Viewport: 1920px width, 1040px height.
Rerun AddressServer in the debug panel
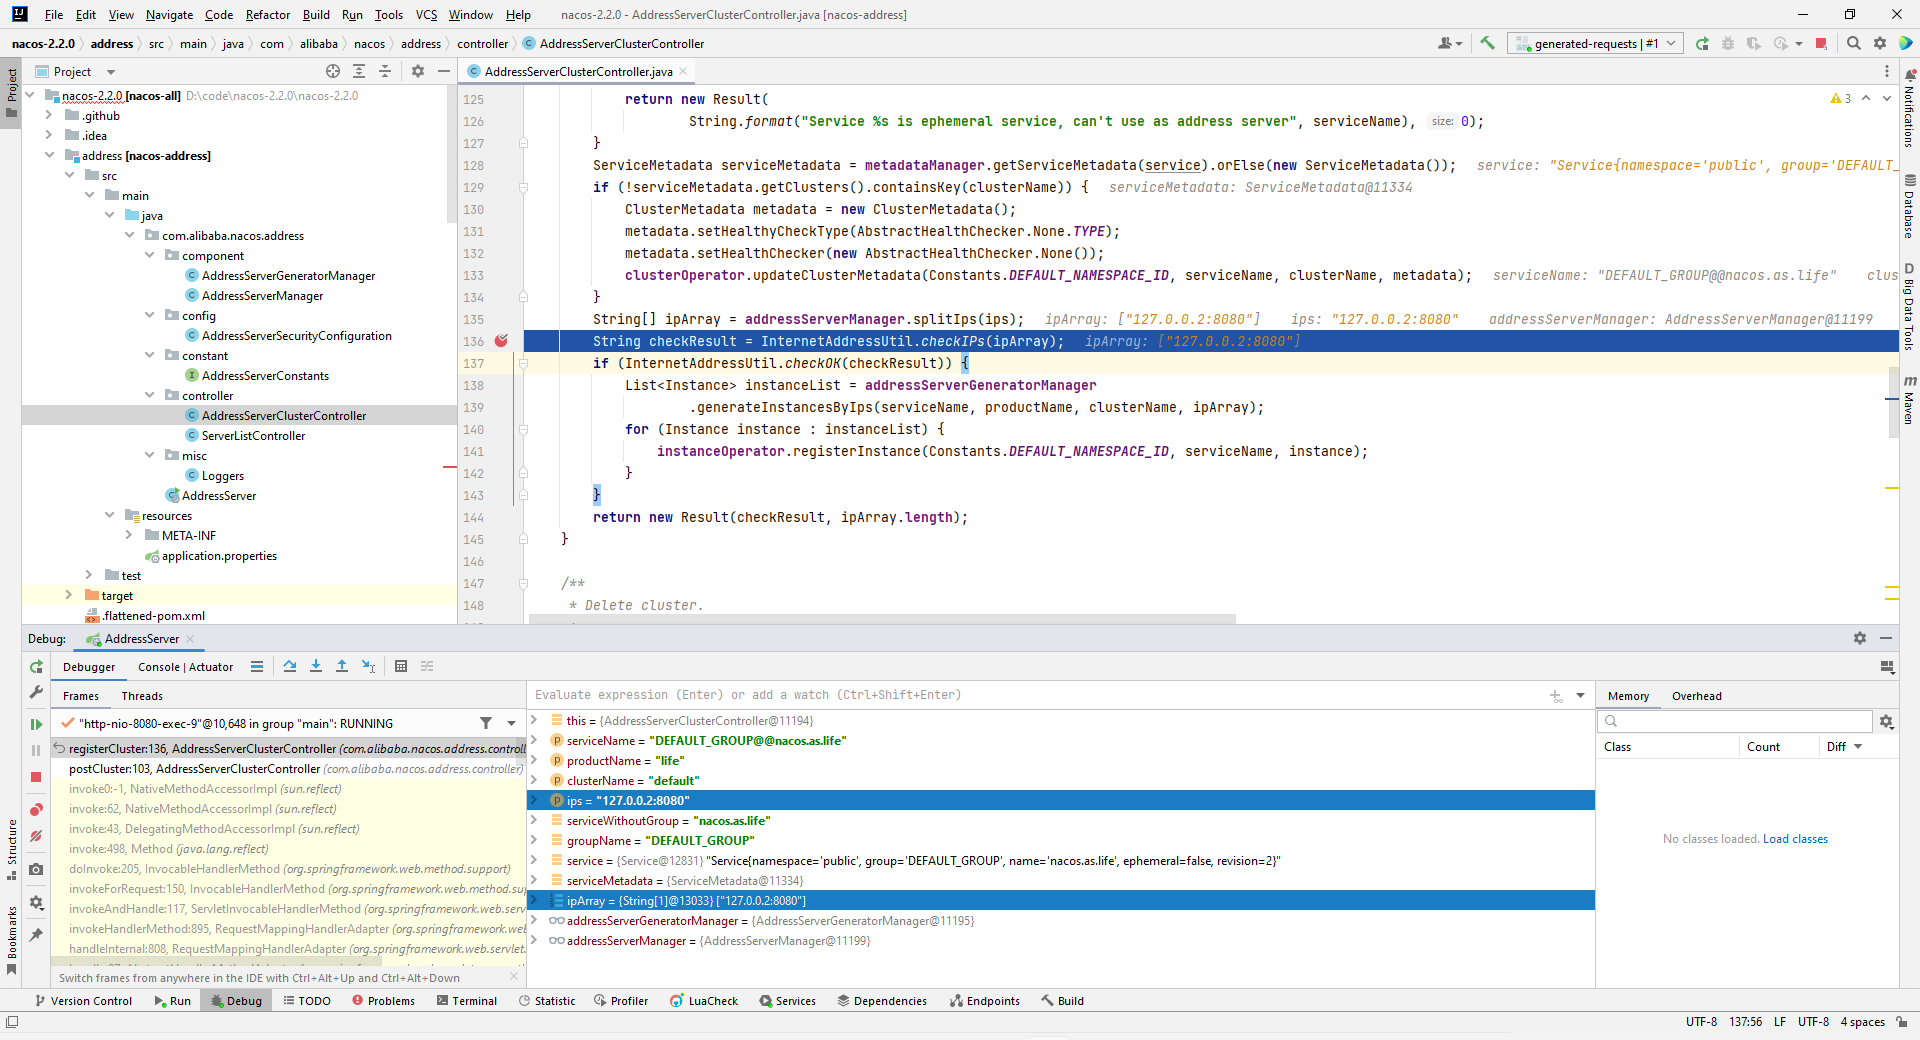coord(36,666)
